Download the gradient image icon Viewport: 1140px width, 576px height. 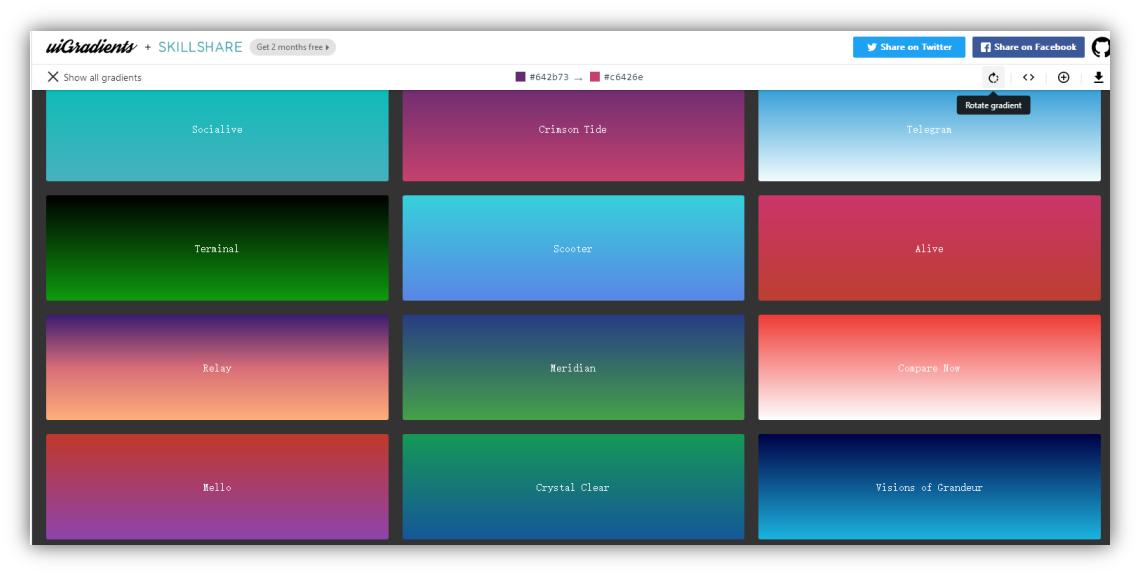tap(1099, 77)
